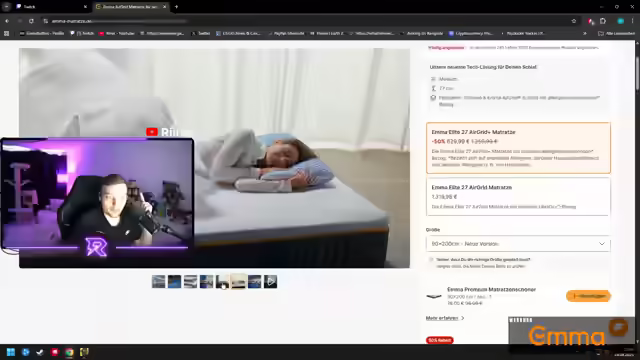Open Steam from the taskbar
Image resolution: width=640 pixels, height=360 pixels.
(40, 352)
